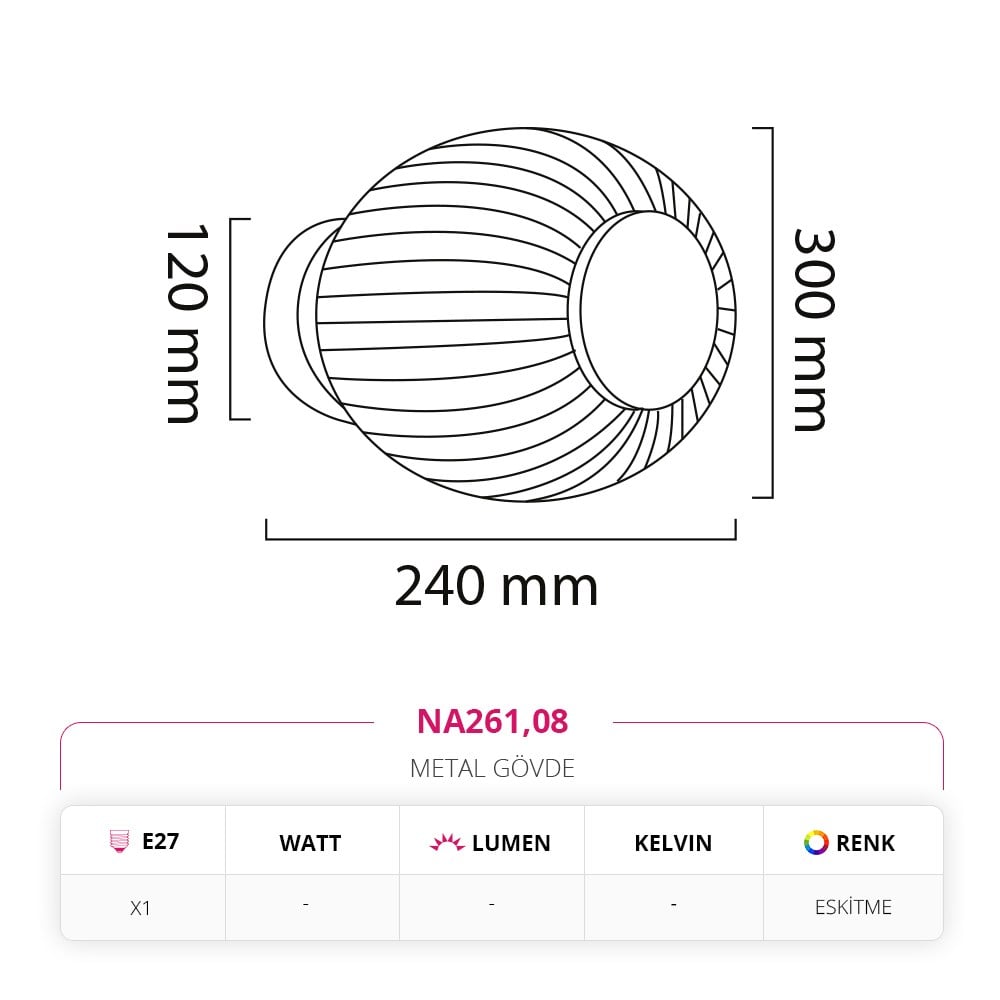This screenshot has height=1000, width=1000.
Task: Click the 240 mm width label
Action: [496, 586]
